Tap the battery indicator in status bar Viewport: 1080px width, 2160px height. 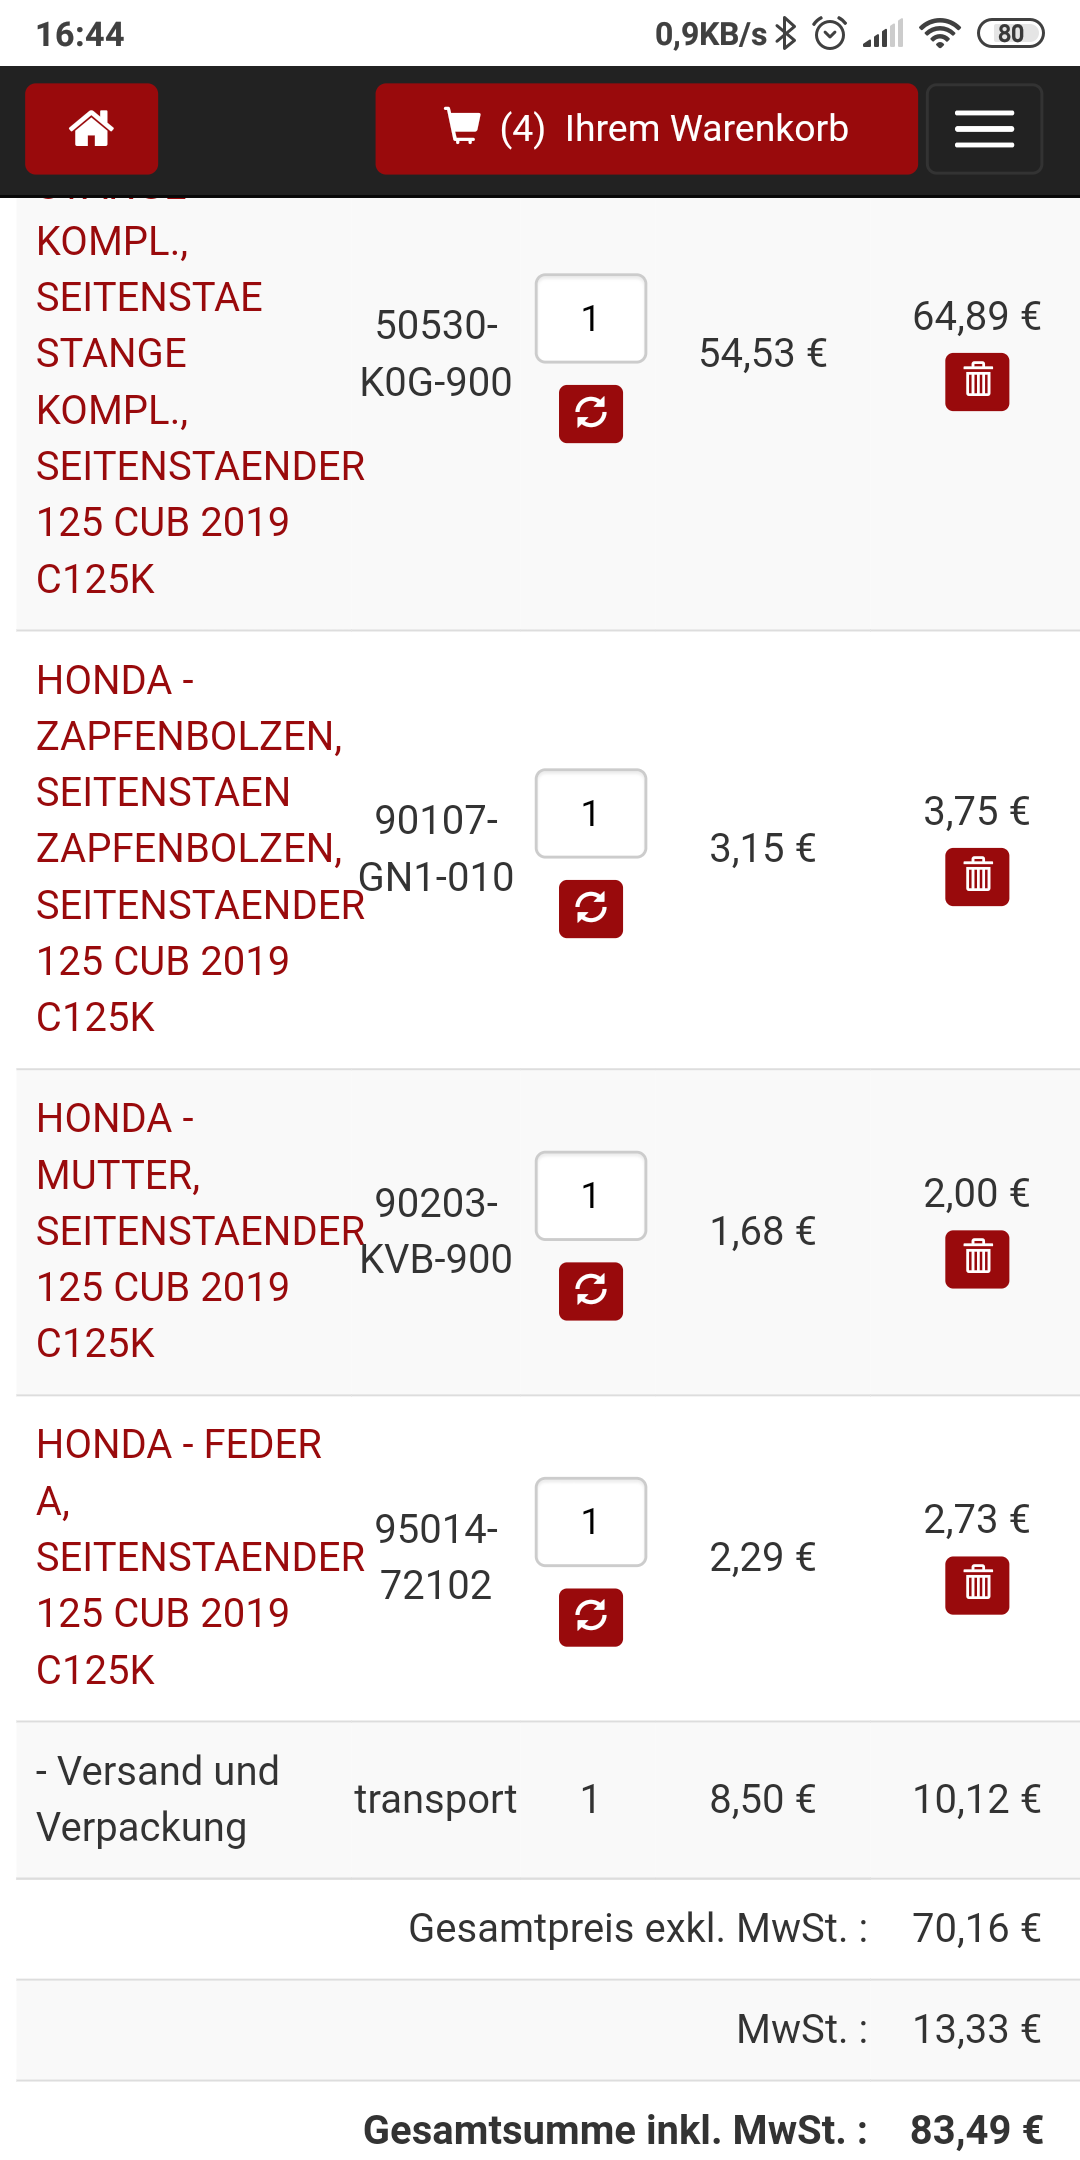pos(1010,34)
